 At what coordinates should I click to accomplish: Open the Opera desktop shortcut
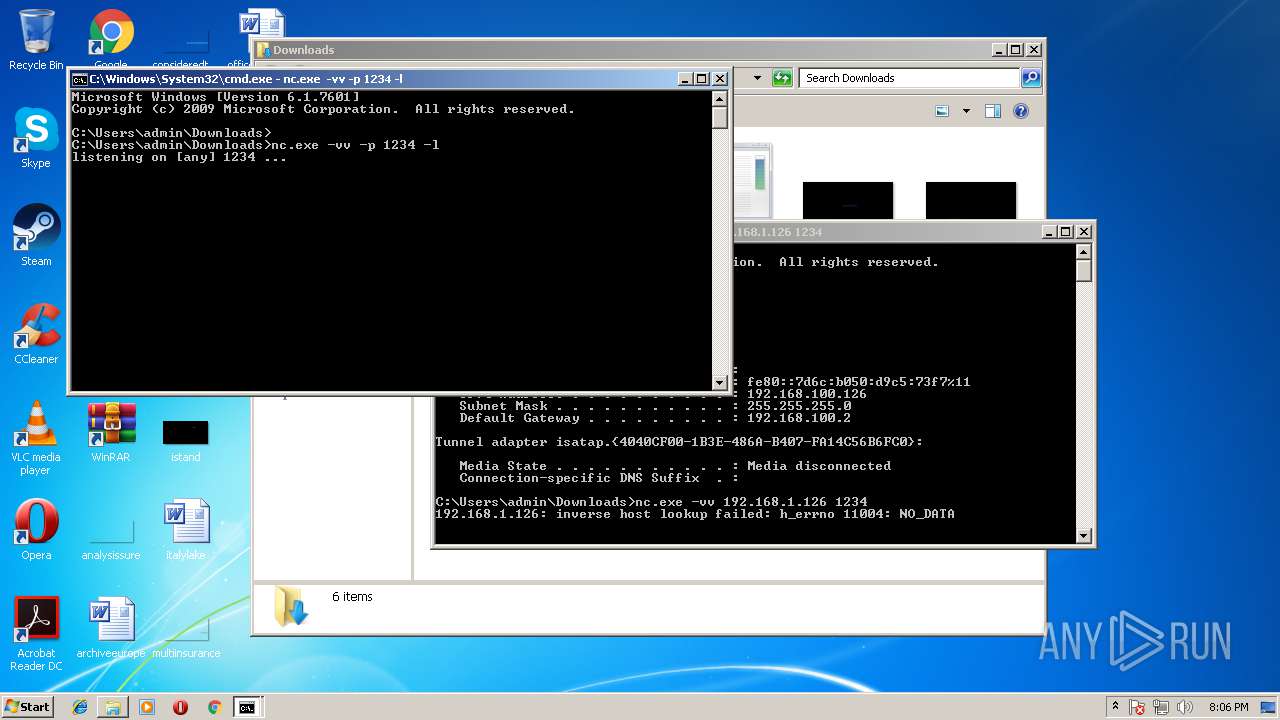[36, 530]
